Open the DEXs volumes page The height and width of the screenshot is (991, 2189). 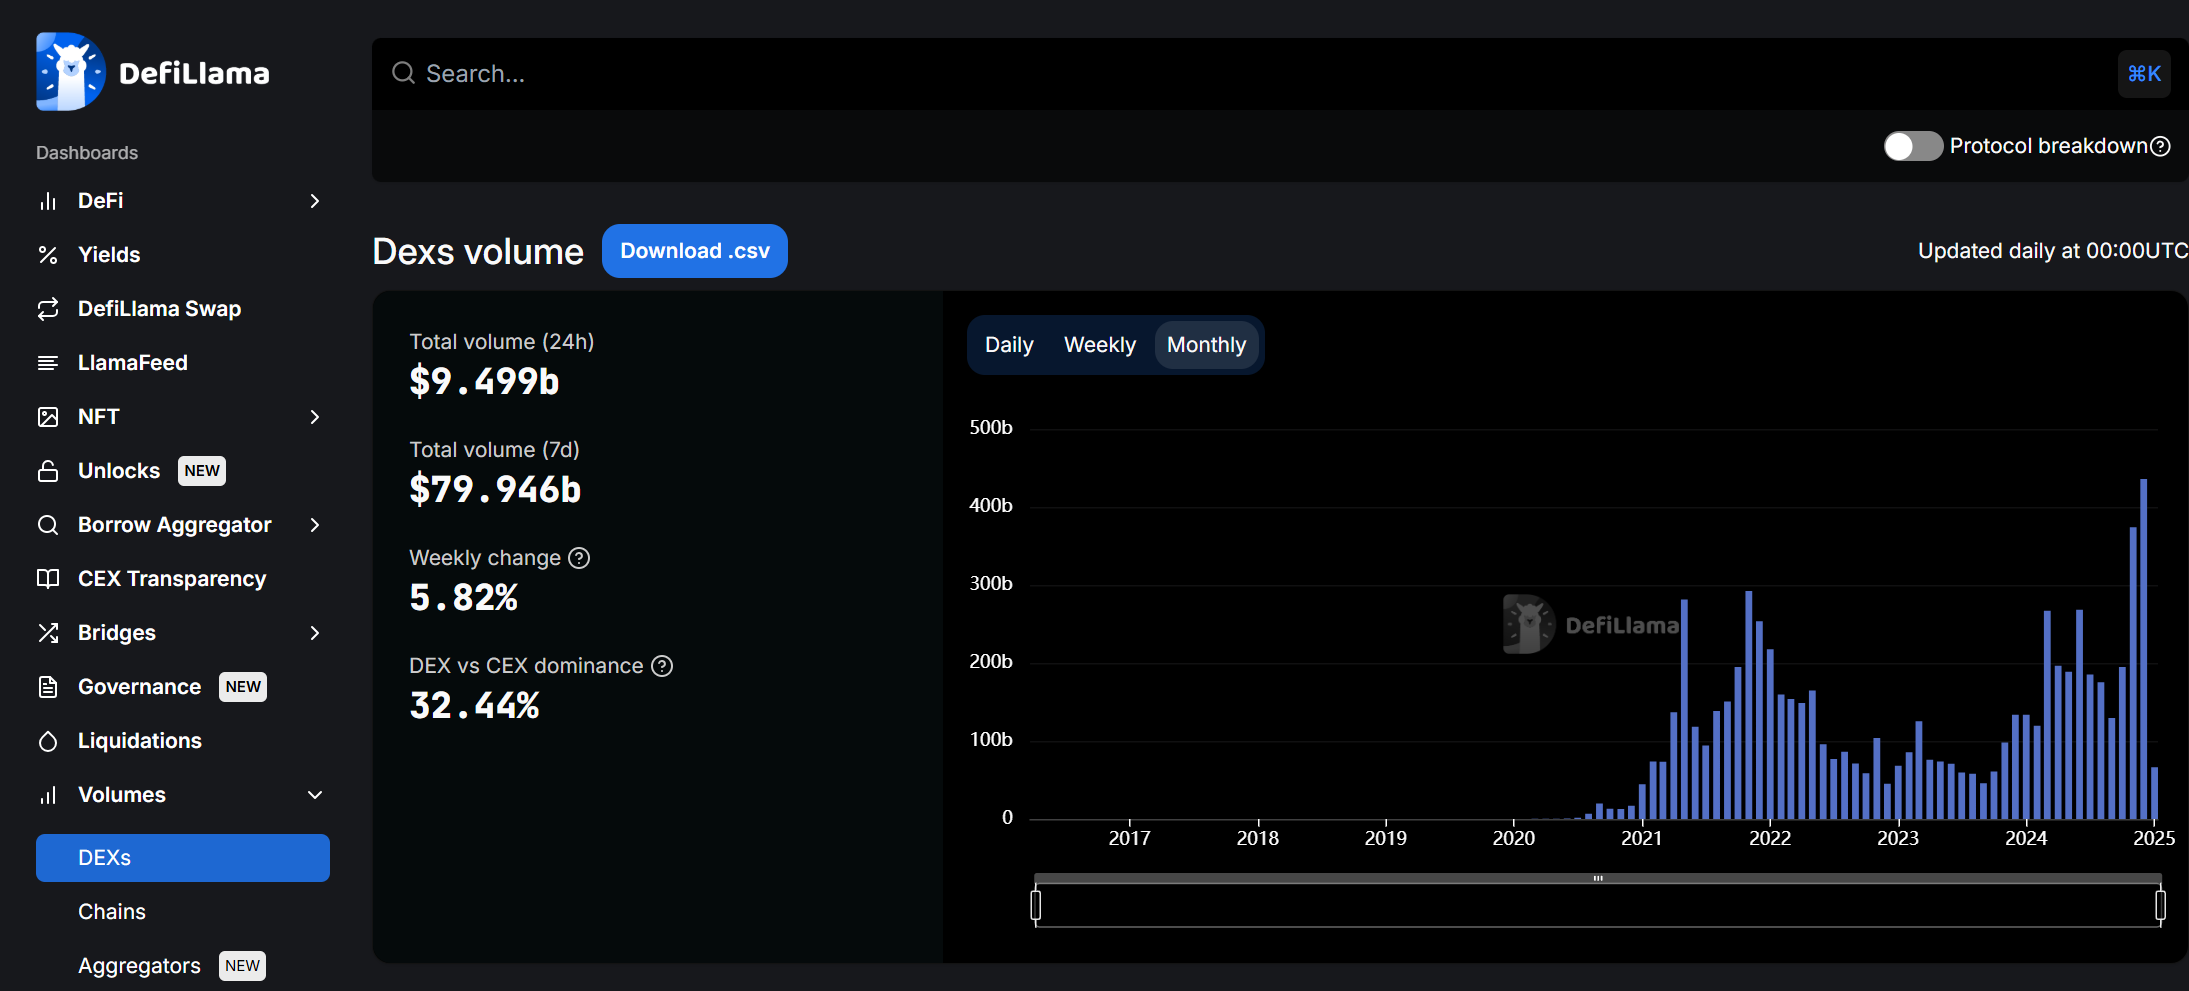point(183,858)
